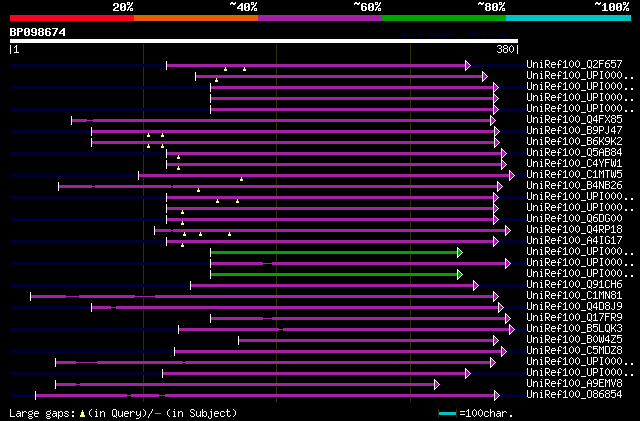The image size is (640, 421).
Task: Open the UniRef100_C4YFW1 hit label
Action: coord(574,163)
